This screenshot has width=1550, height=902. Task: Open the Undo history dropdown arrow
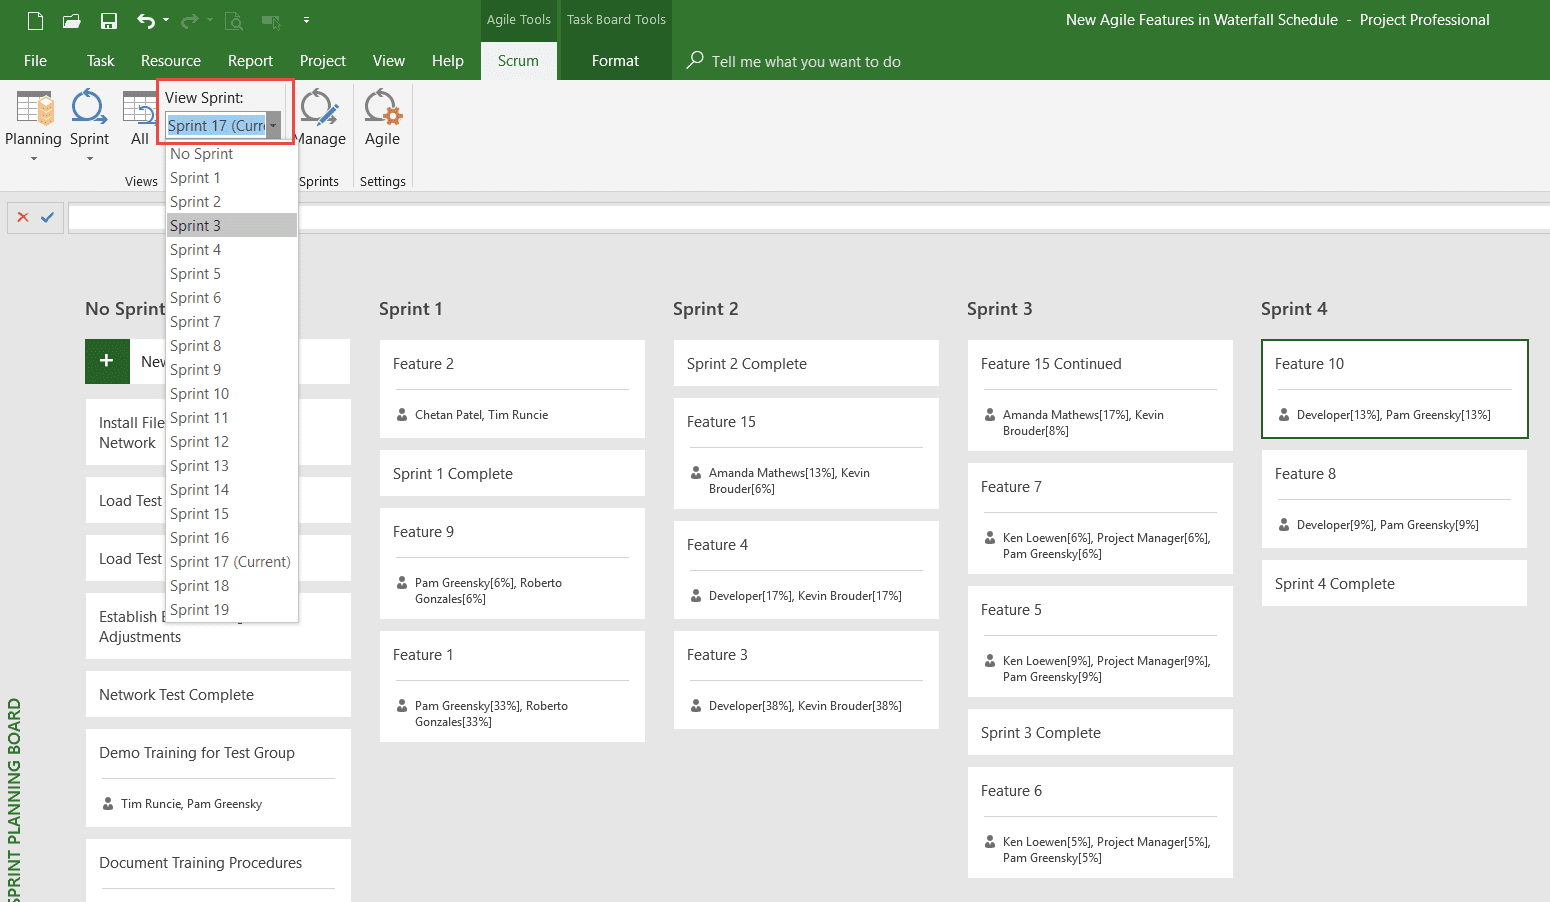point(166,20)
